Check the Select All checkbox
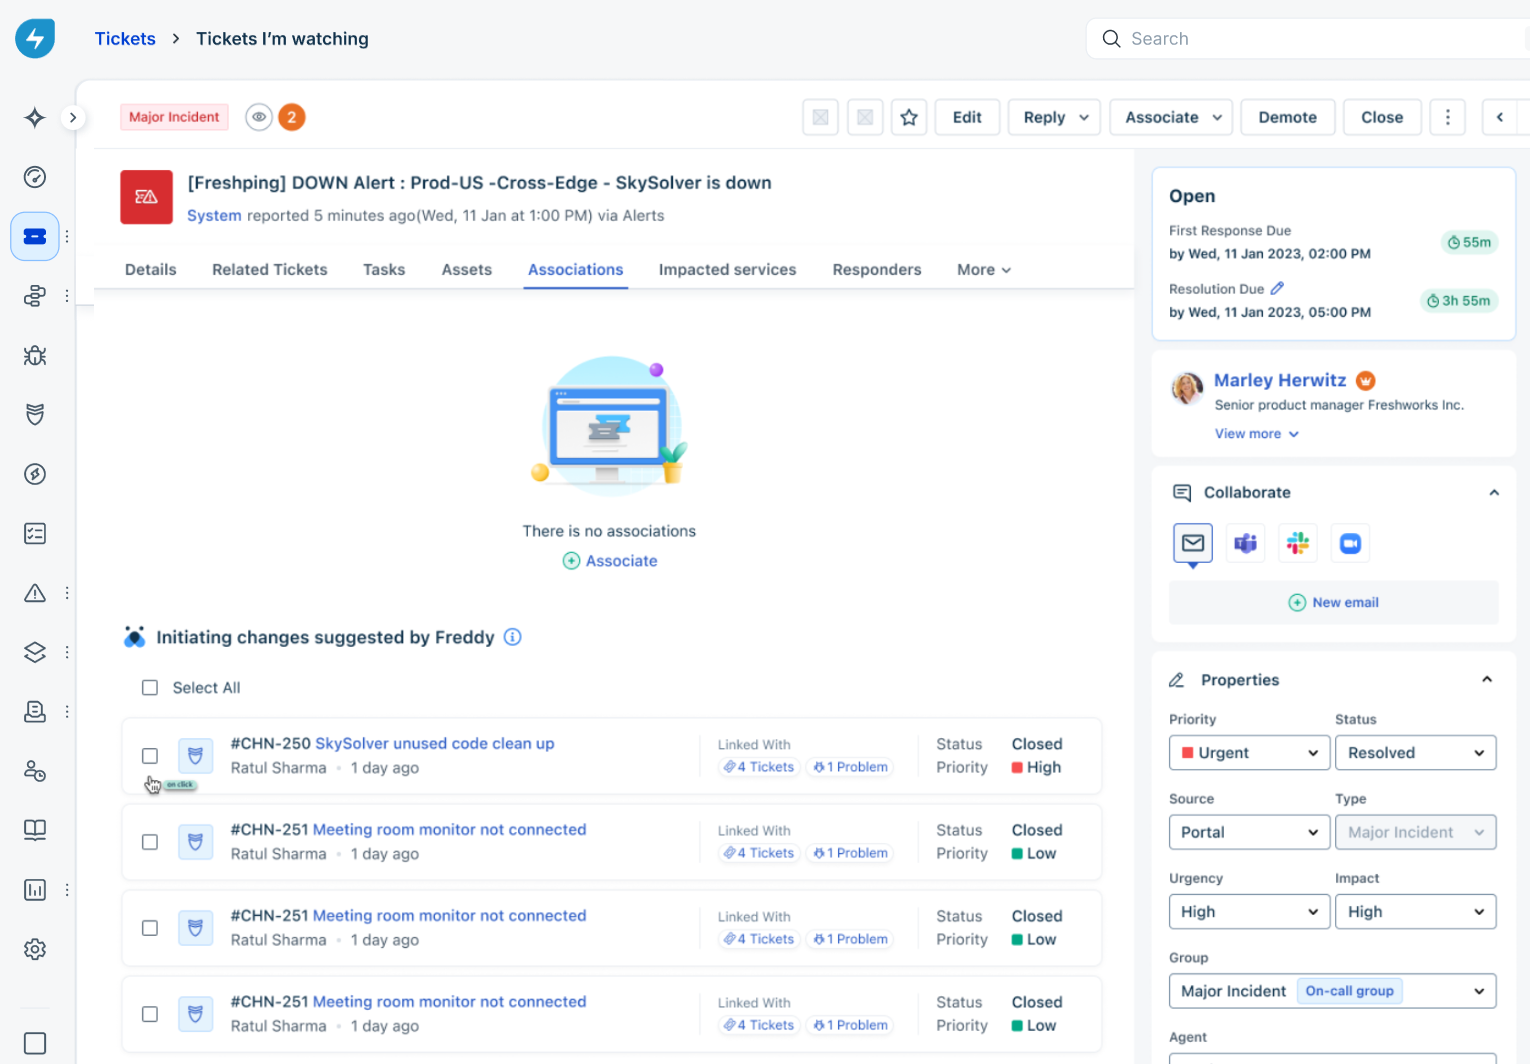1530x1064 pixels. 150,688
